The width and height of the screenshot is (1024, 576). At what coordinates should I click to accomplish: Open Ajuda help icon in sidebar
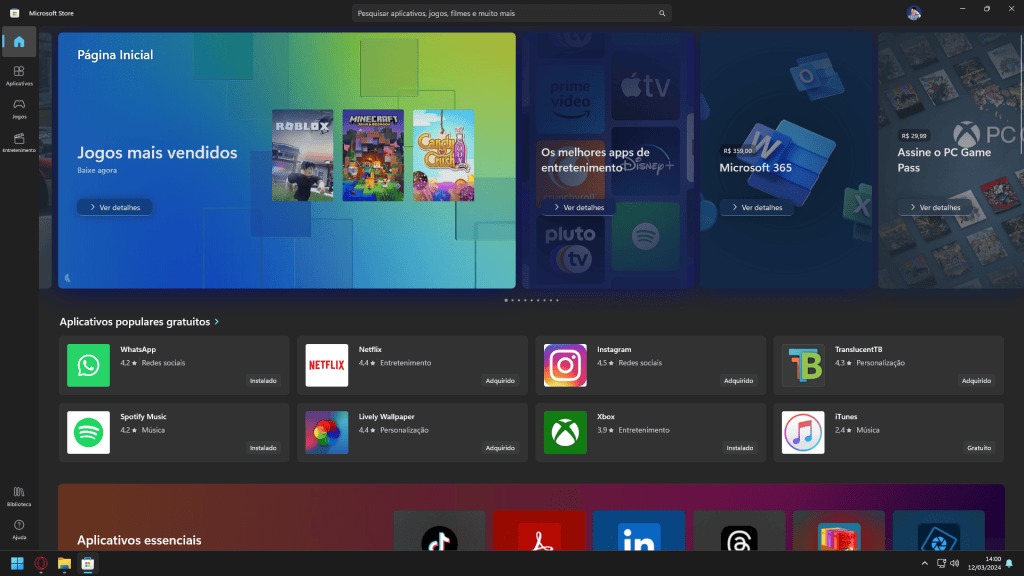19,529
